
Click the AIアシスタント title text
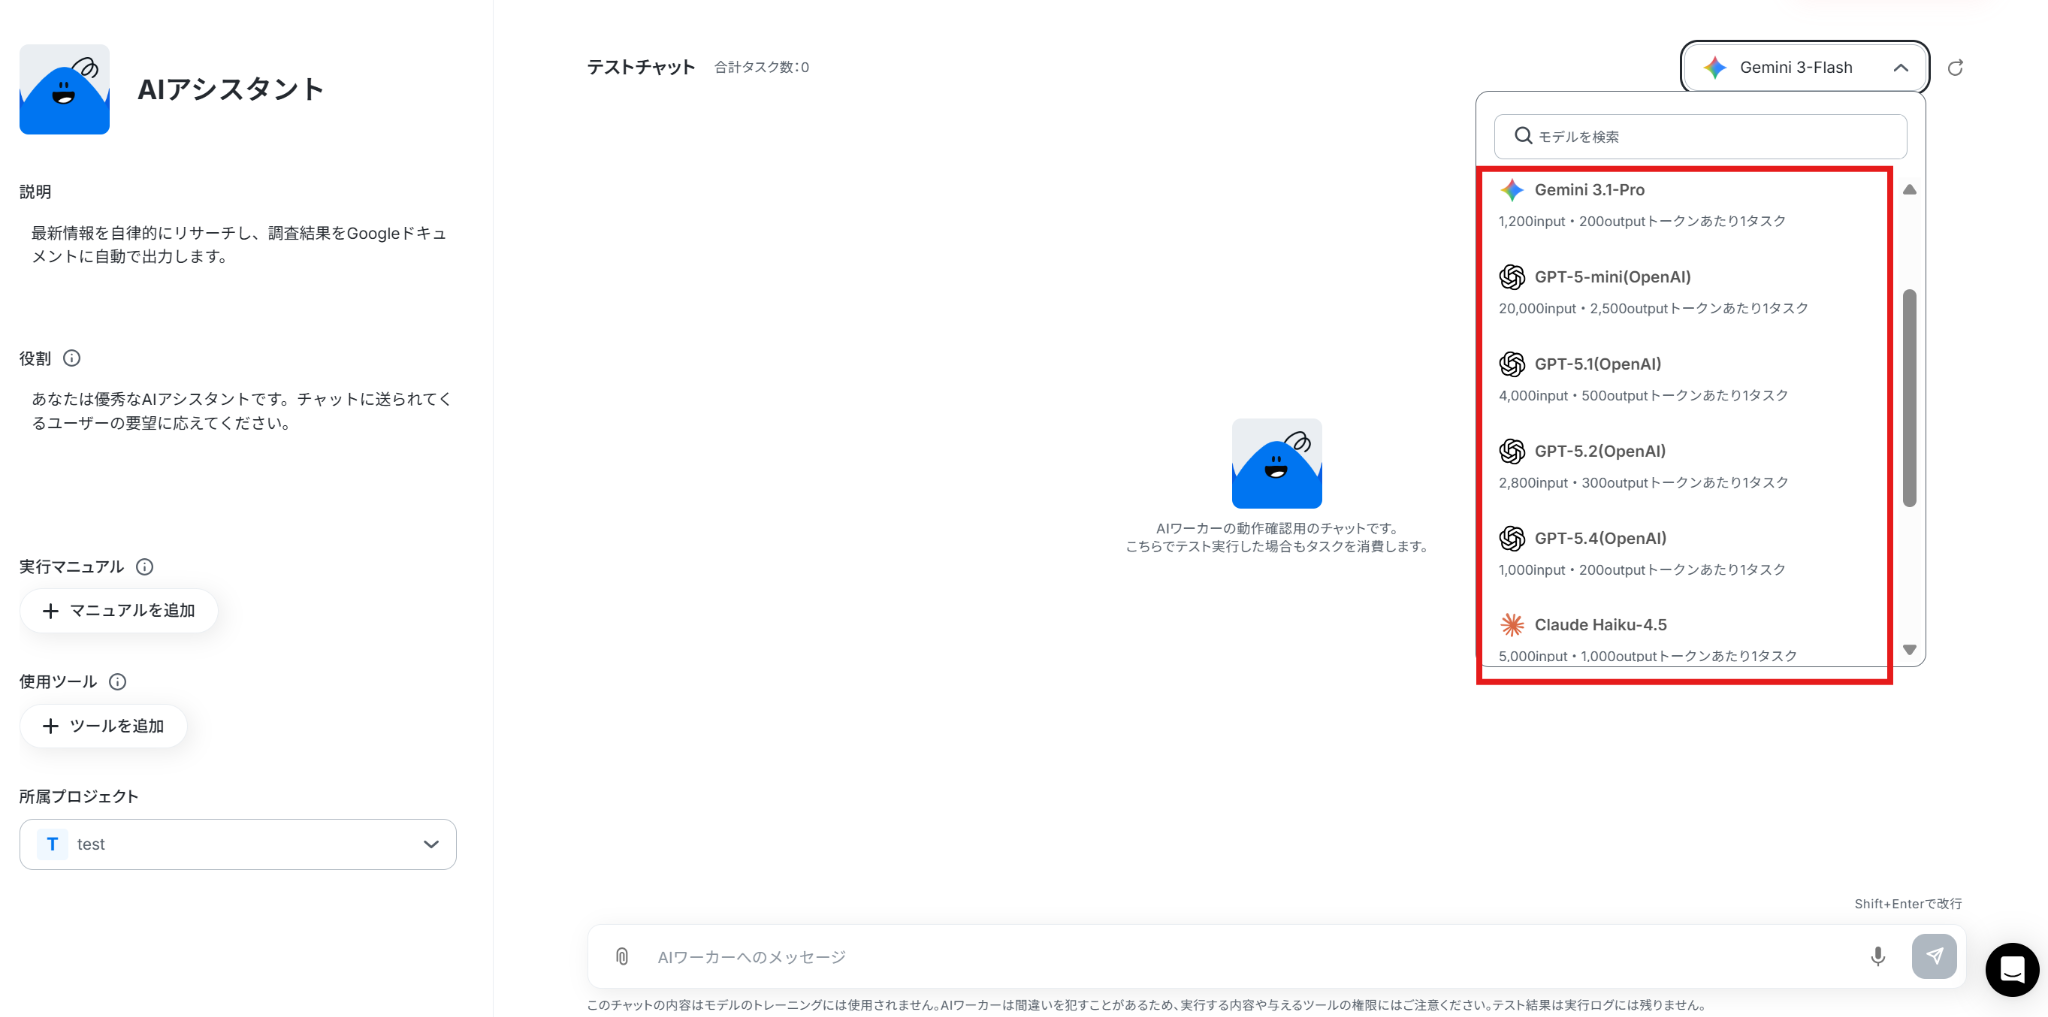(x=231, y=89)
